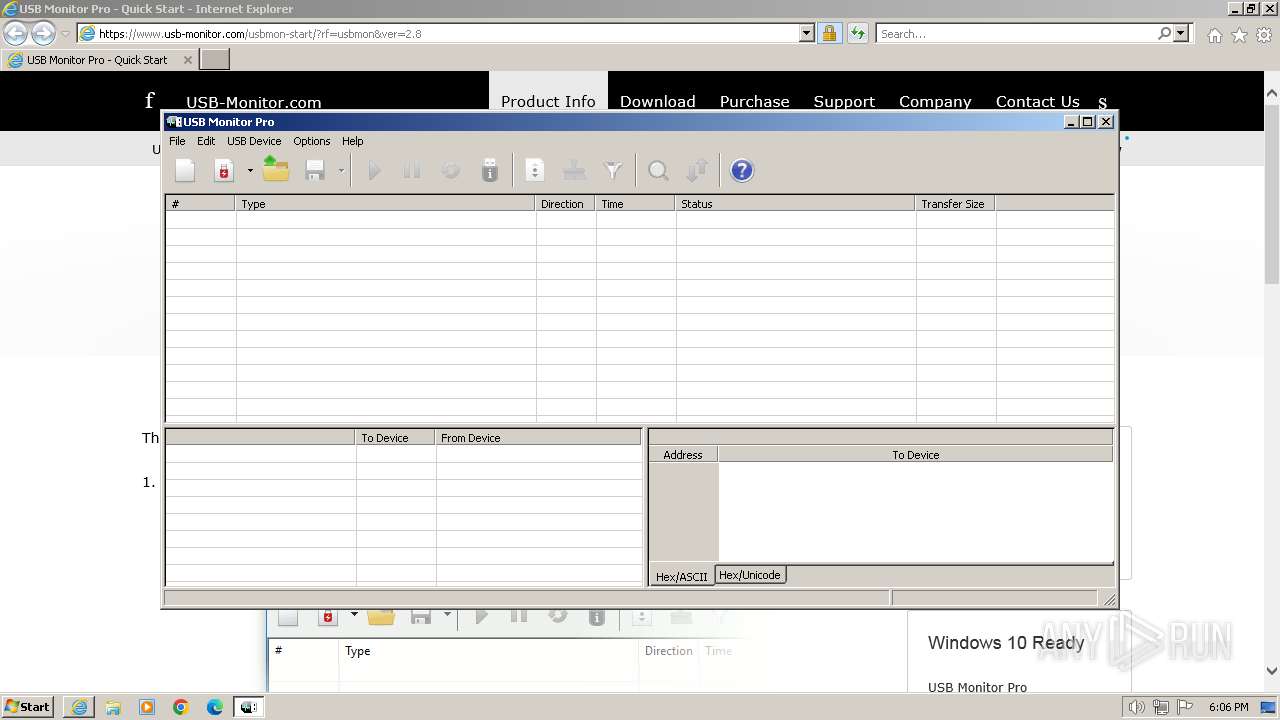Viewport: 1280px width, 720px height.
Task: Click the Status column header
Action: pos(796,204)
